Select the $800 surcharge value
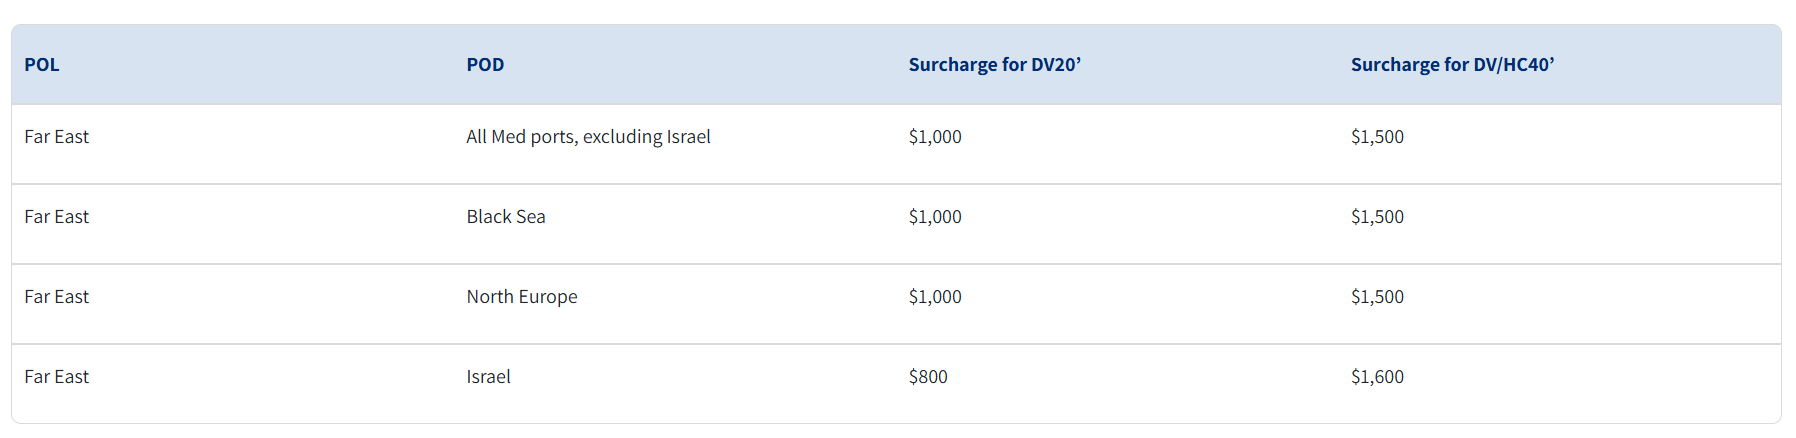 pos(928,377)
